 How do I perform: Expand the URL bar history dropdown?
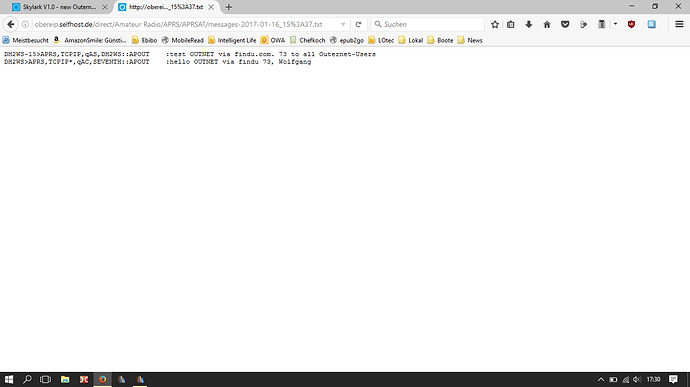click(x=343, y=24)
